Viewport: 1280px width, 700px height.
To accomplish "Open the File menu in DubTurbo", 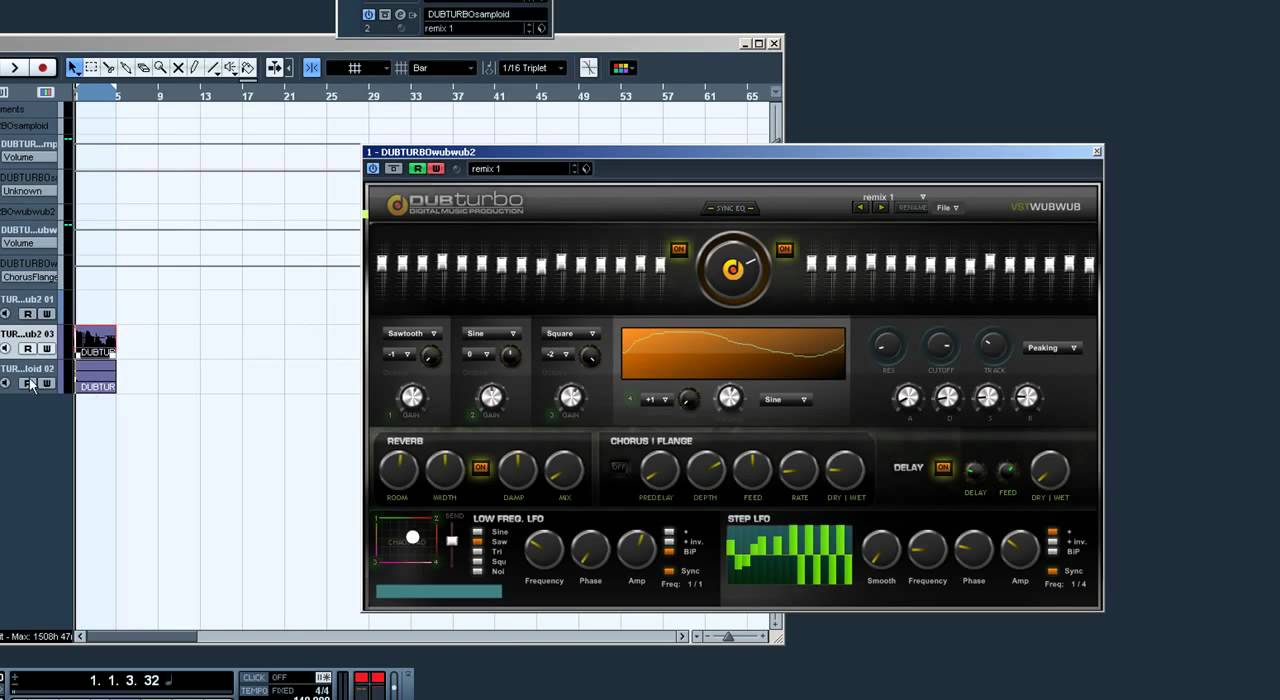I will [x=947, y=208].
